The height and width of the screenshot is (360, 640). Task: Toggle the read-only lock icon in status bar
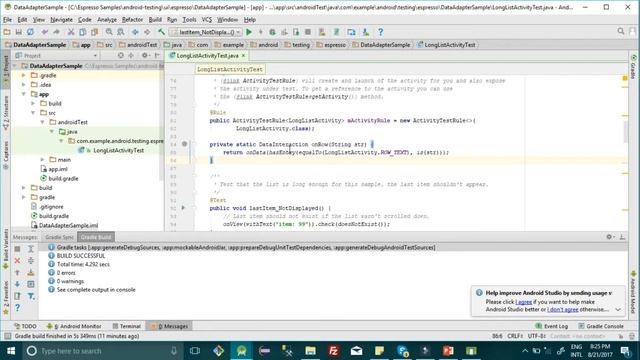621,336
